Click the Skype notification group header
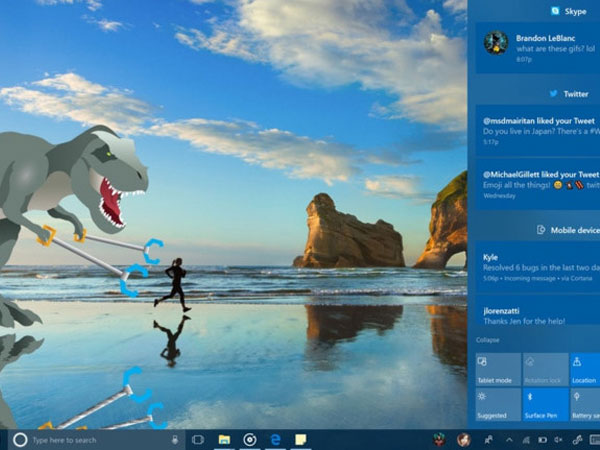 (x=569, y=11)
